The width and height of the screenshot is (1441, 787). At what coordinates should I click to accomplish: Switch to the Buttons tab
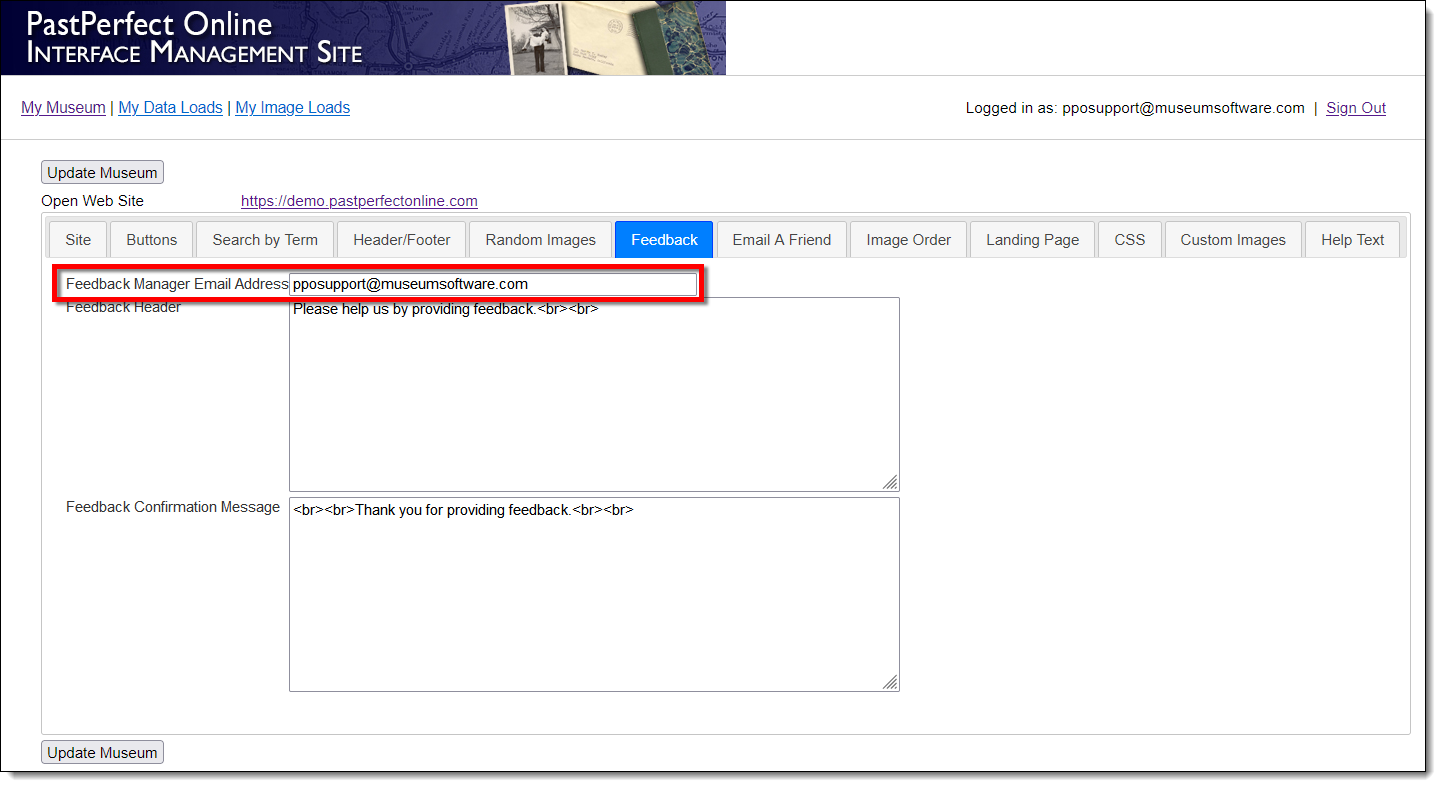(x=152, y=240)
